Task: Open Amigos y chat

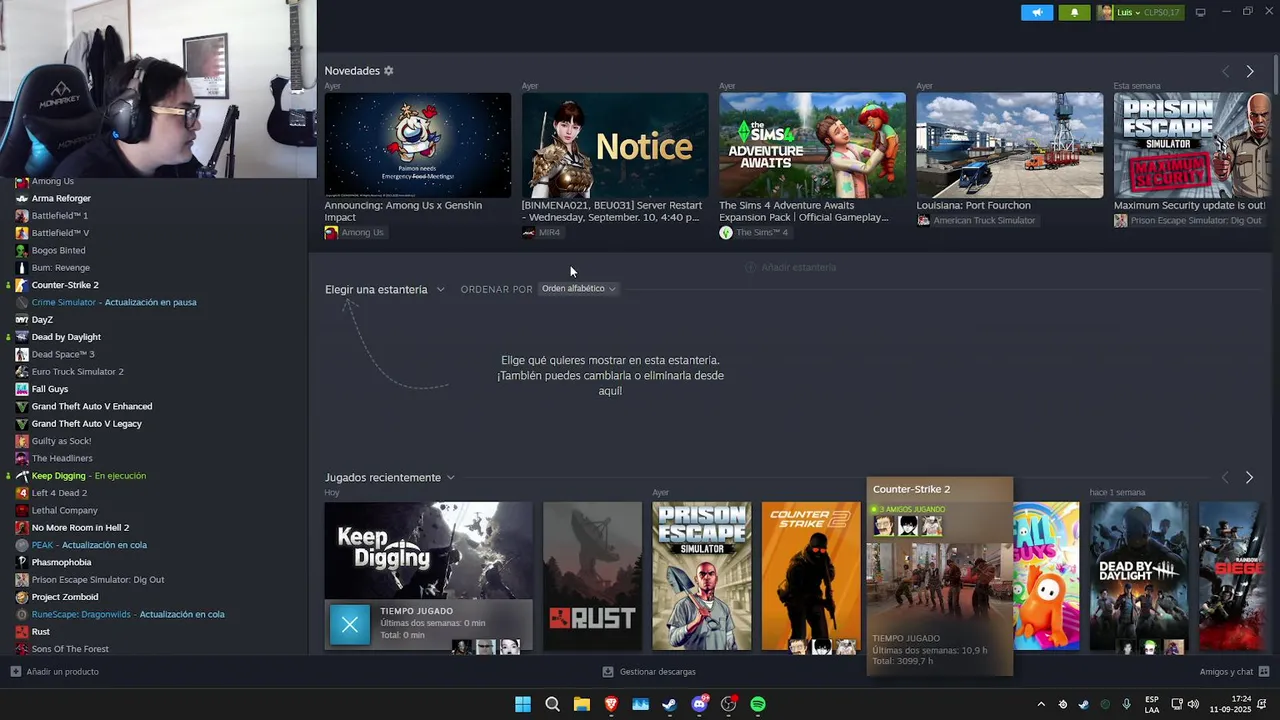Action: point(1234,672)
